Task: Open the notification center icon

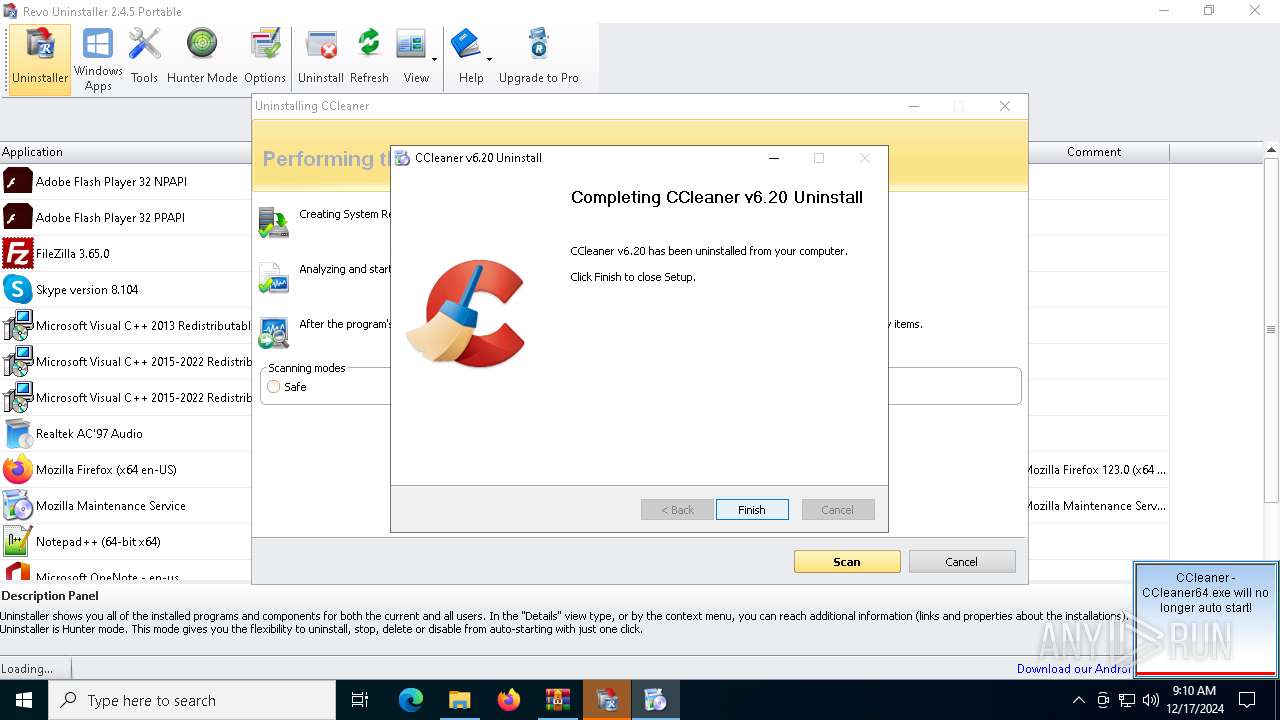Action: [x=1247, y=700]
